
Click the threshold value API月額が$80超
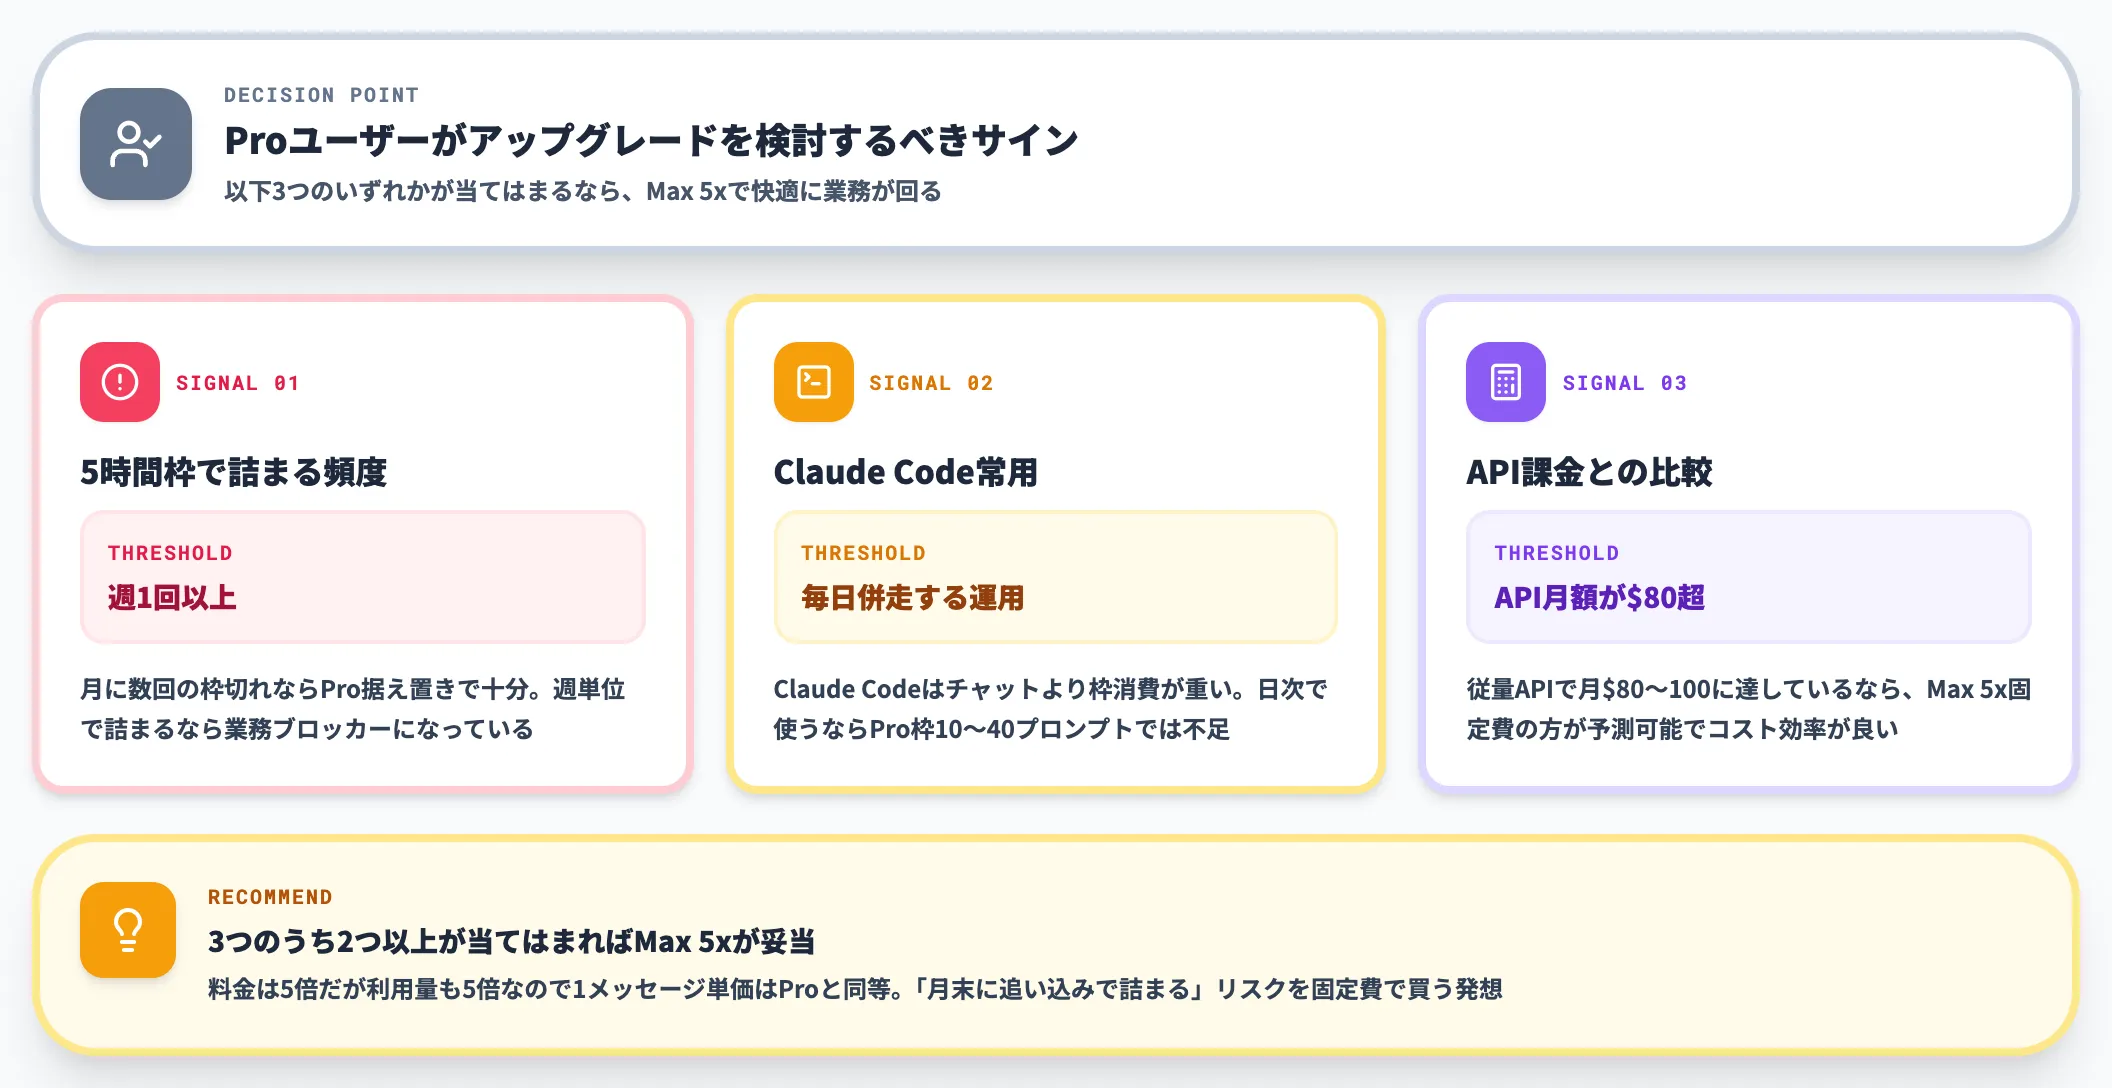tap(1599, 598)
